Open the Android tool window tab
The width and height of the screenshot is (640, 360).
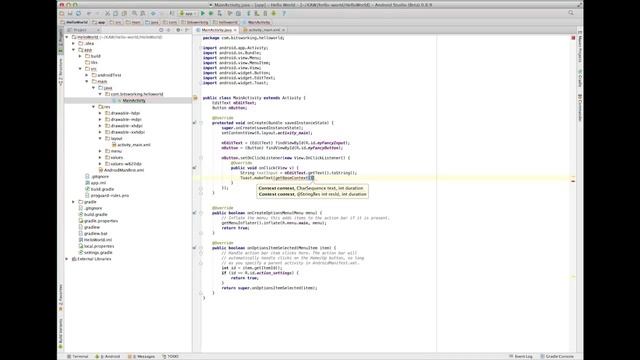point(108,356)
